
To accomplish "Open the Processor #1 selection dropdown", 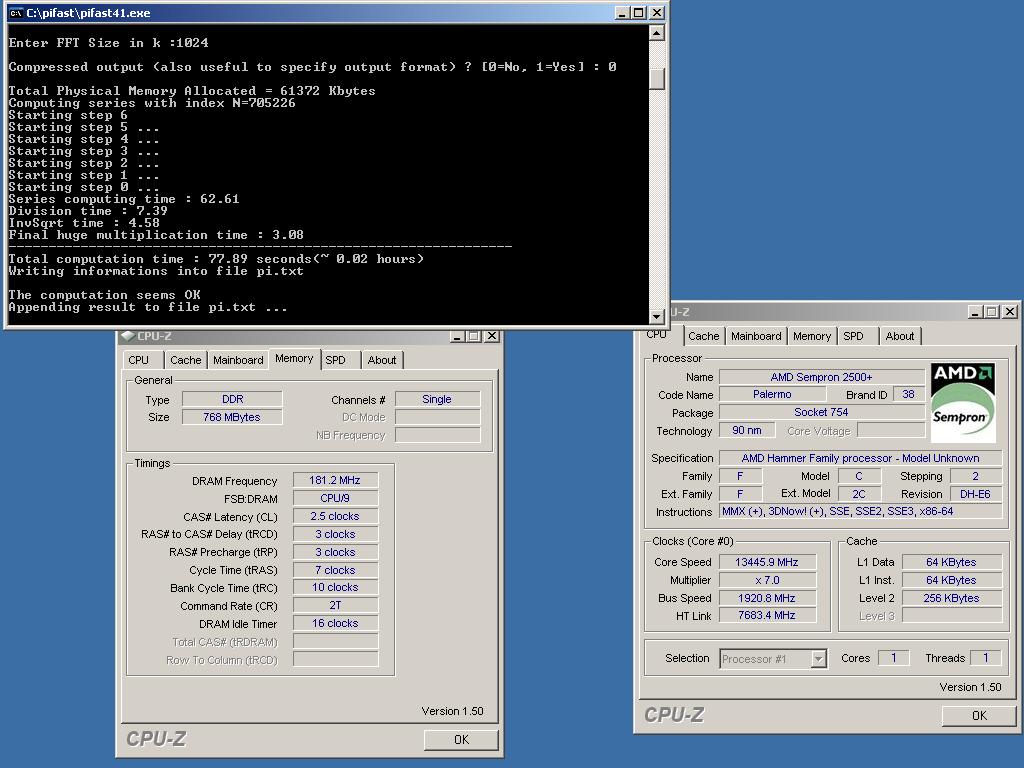I will click(818, 659).
